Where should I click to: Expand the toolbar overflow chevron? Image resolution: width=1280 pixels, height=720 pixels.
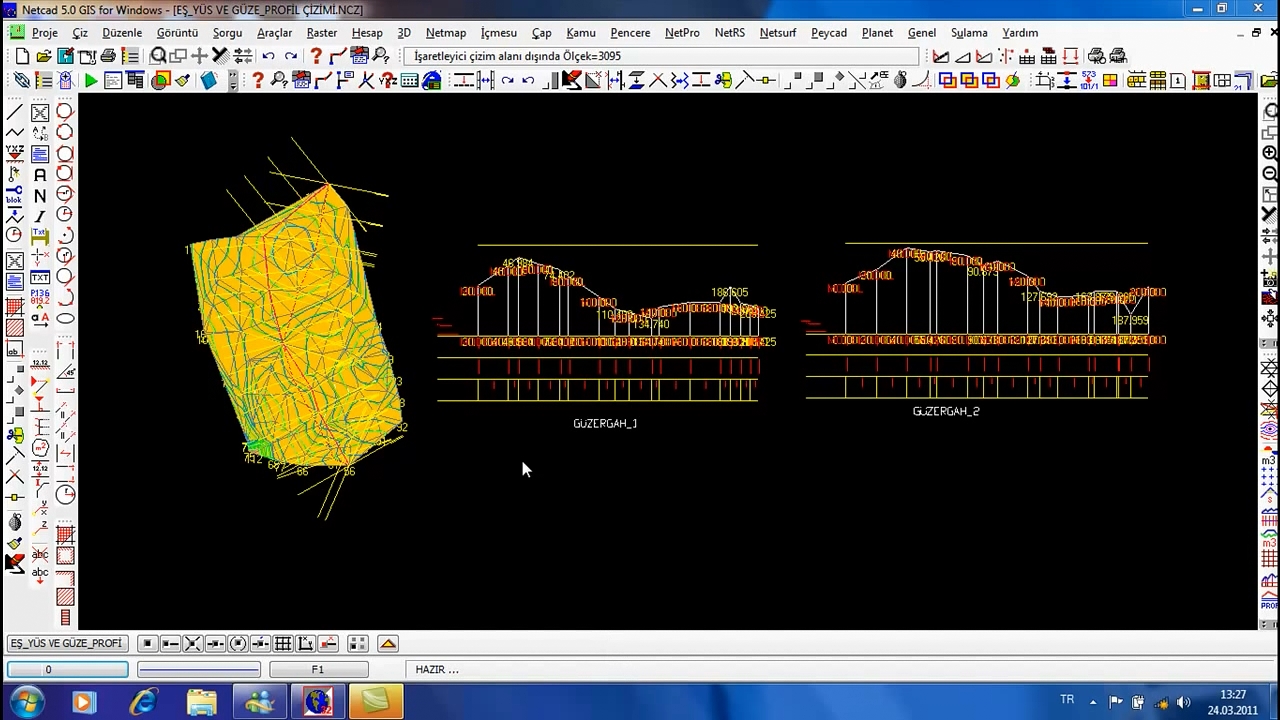(233, 81)
